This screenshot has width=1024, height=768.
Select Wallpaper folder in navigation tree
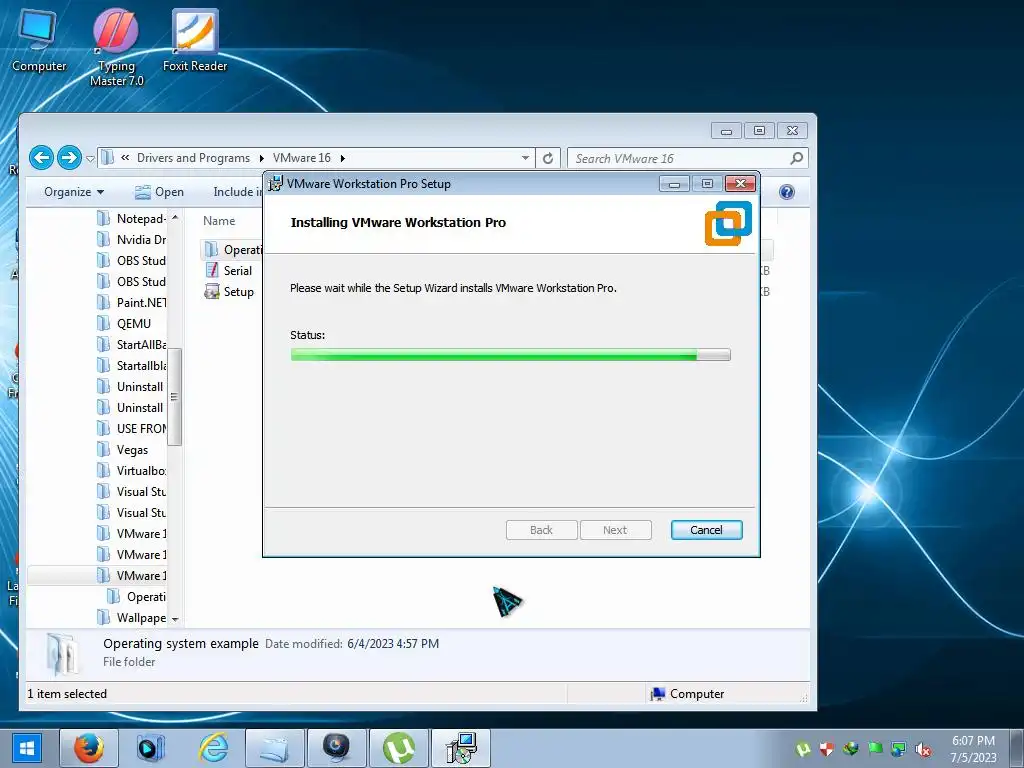point(131,617)
